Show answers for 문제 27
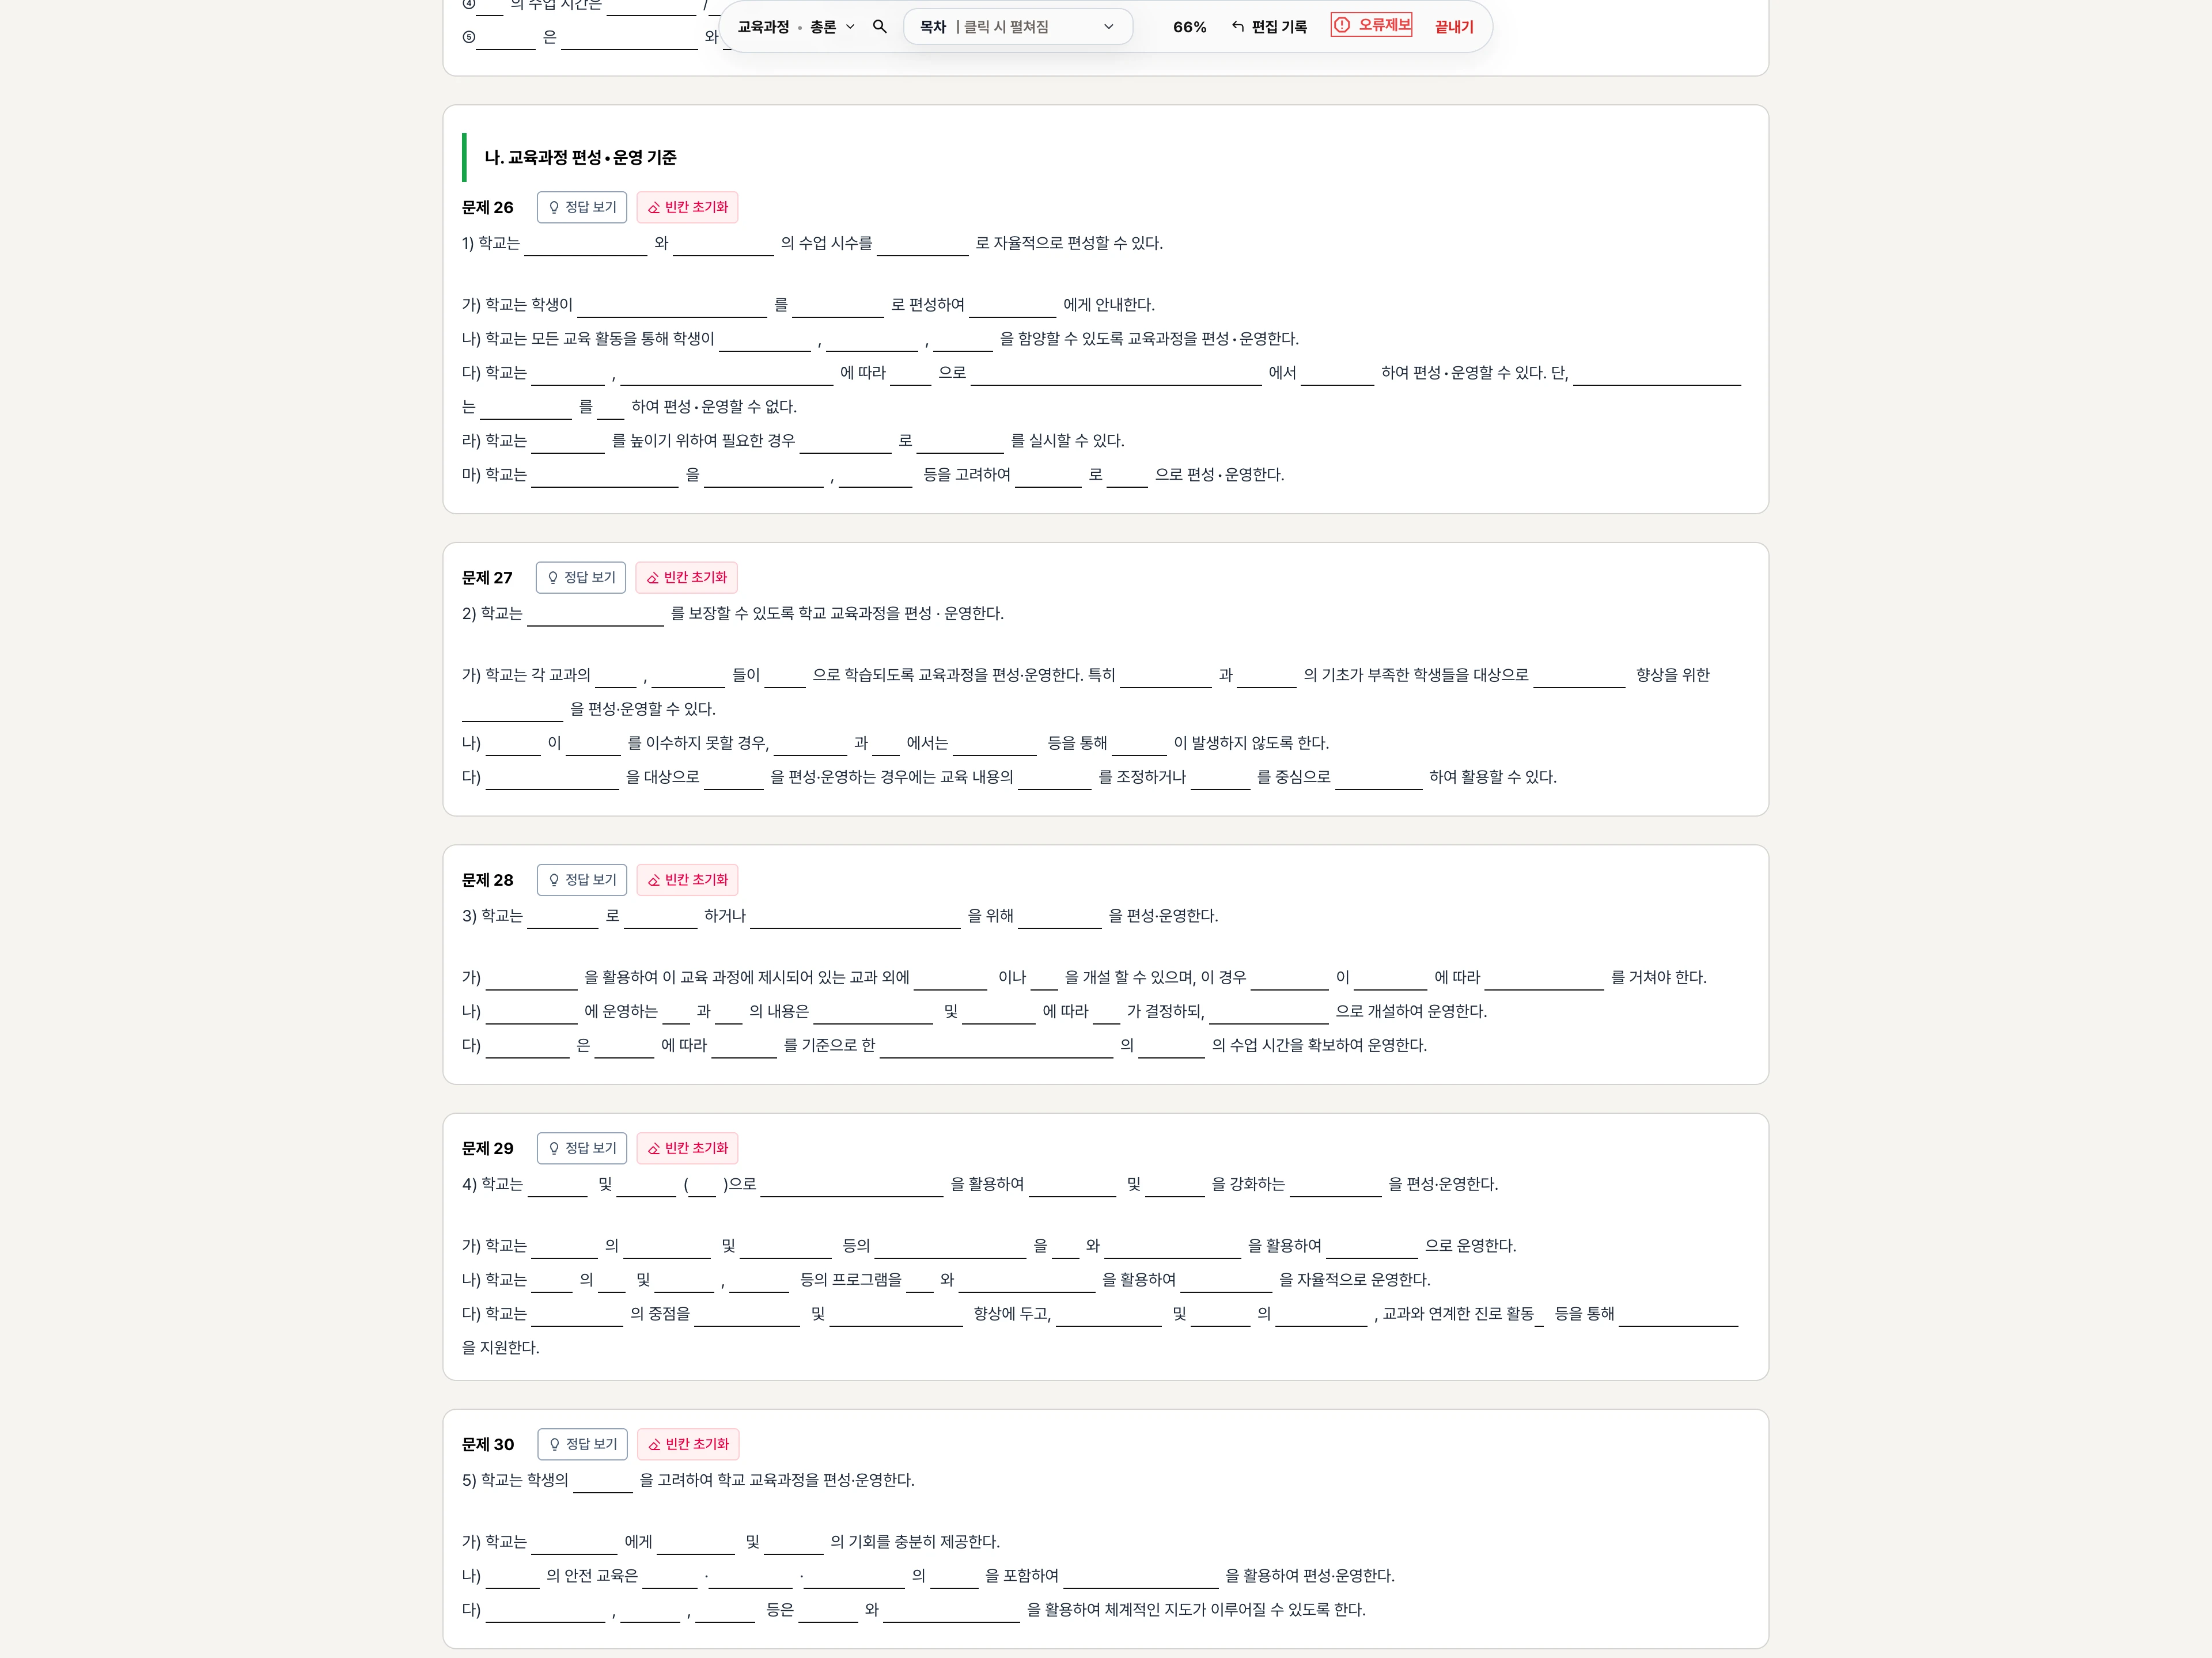The image size is (2212, 1658). [x=581, y=577]
